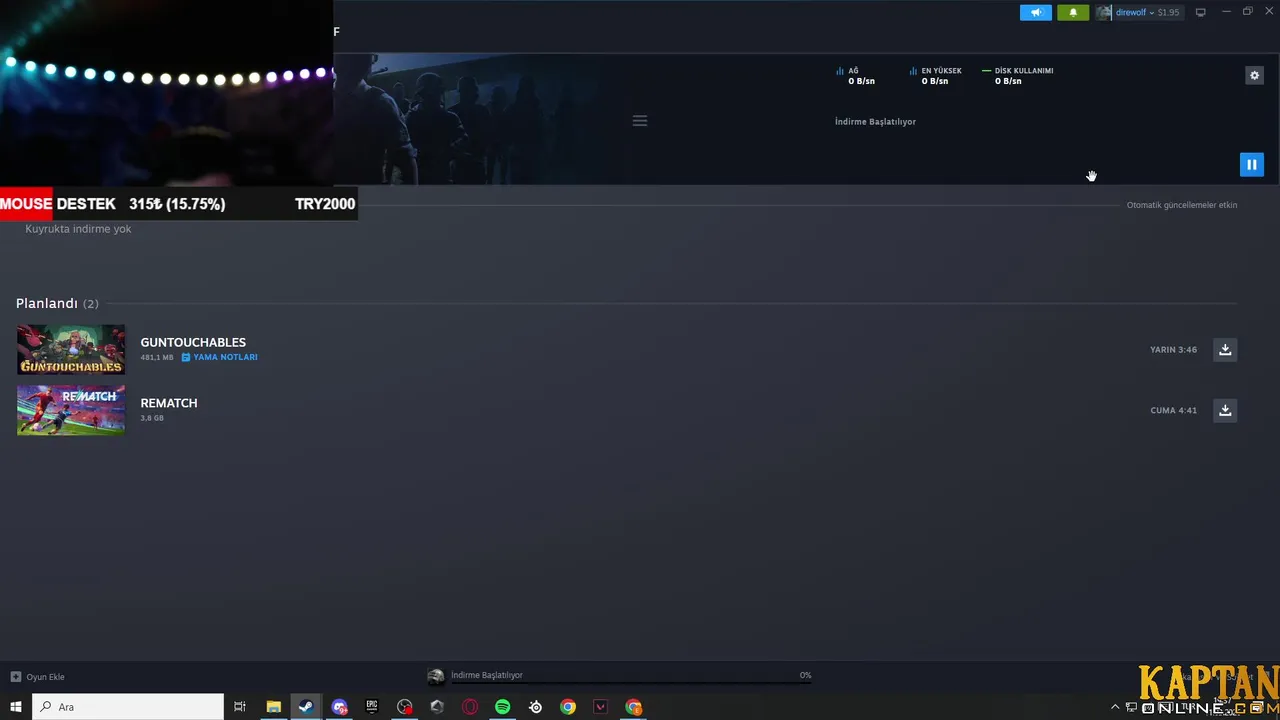The height and width of the screenshot is (720, 1280).
Task: Open Task View on taskbar
Action: tap(240, 707)
